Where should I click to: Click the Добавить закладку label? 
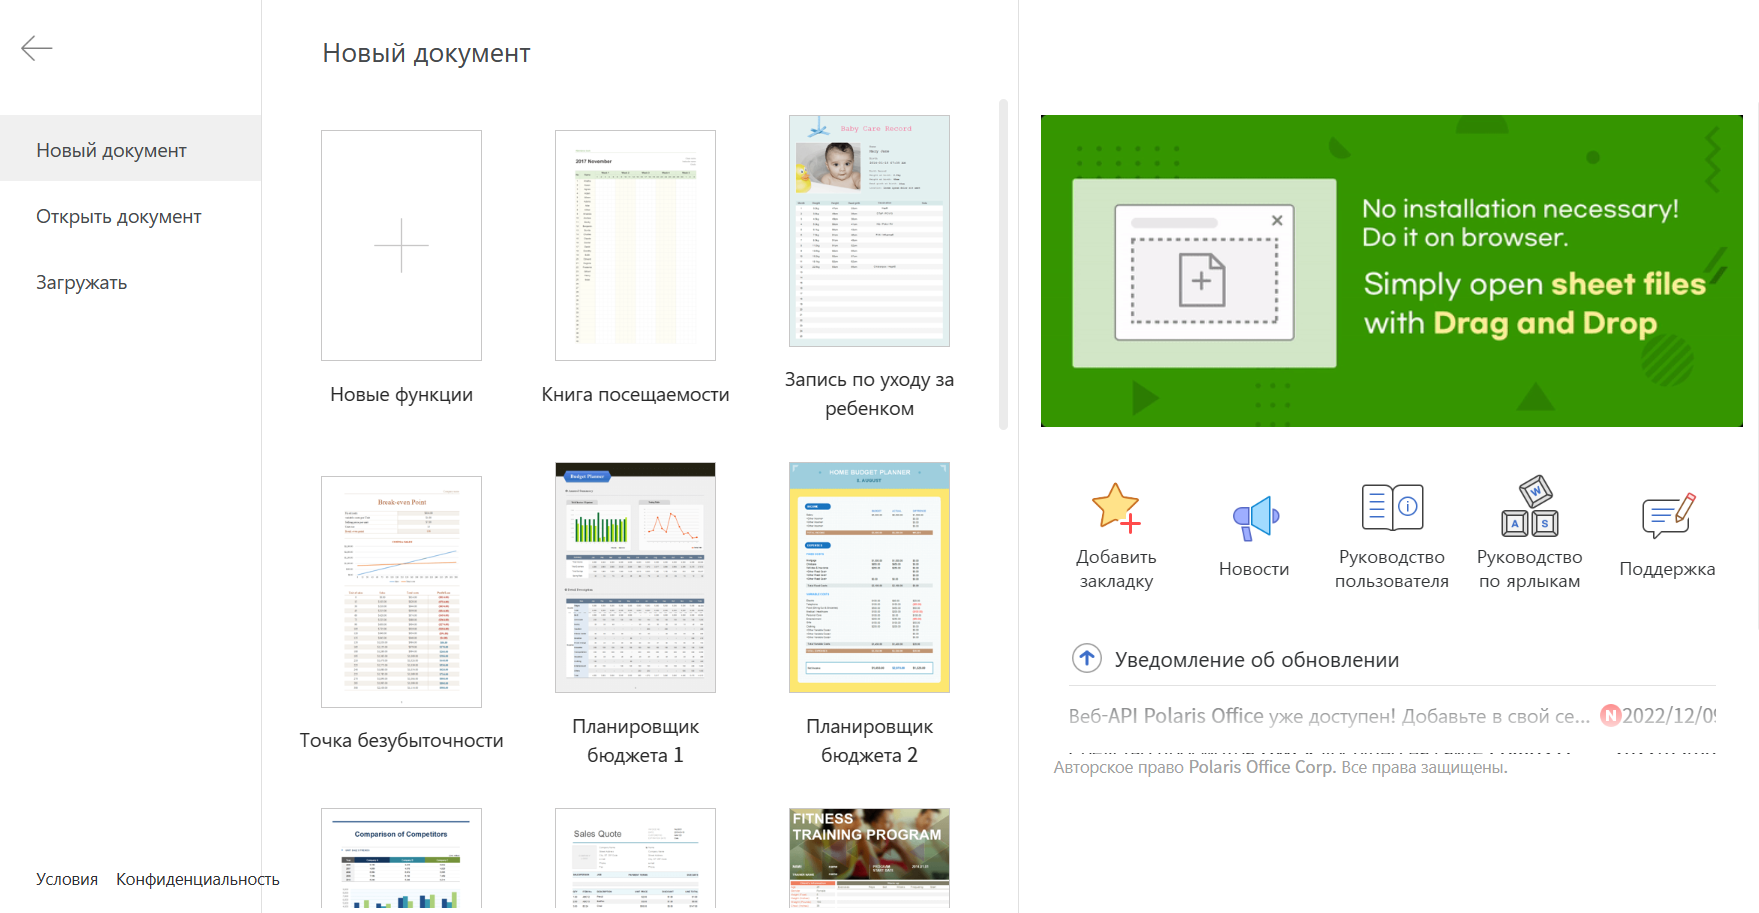pyautogui.click(x=1116, y=569)
